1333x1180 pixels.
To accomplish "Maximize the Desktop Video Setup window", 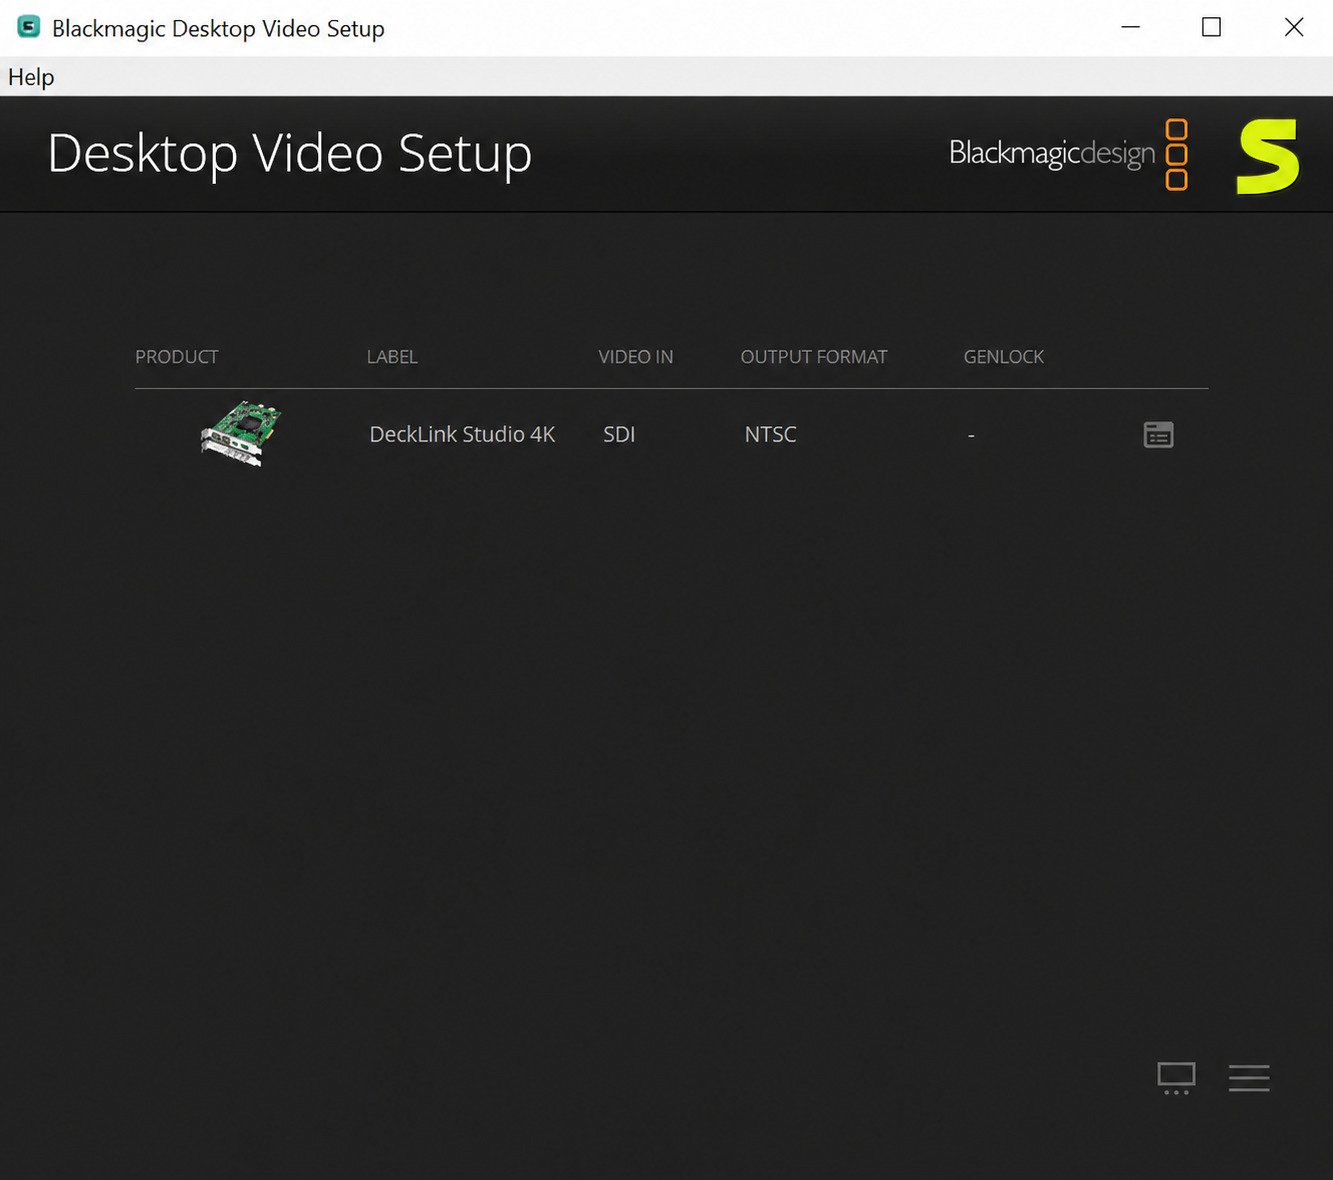I will [1211, 27].
